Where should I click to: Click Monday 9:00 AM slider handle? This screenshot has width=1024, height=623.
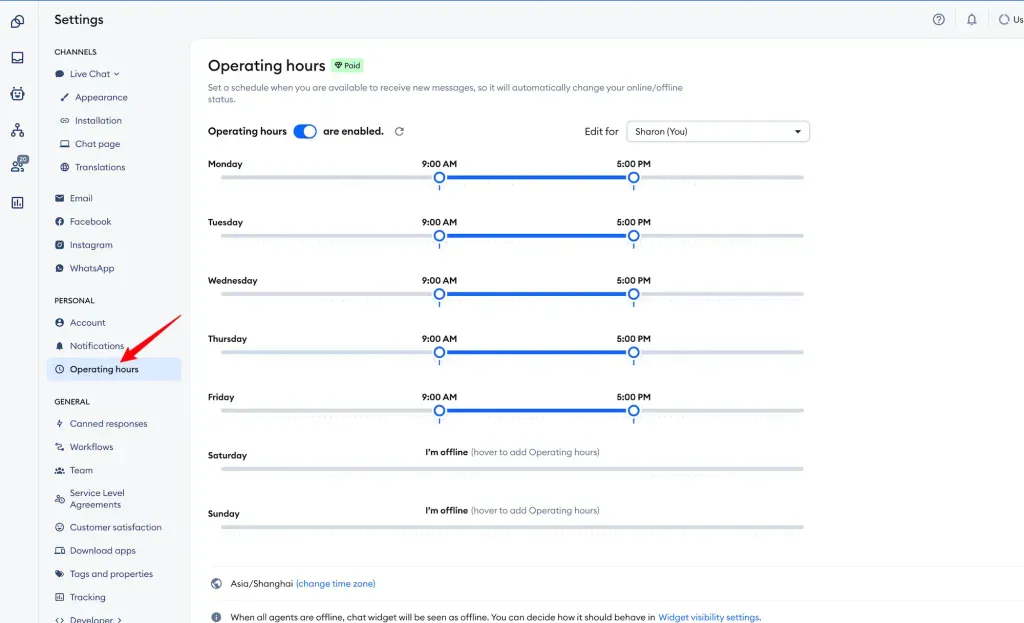tap(440, 178)
